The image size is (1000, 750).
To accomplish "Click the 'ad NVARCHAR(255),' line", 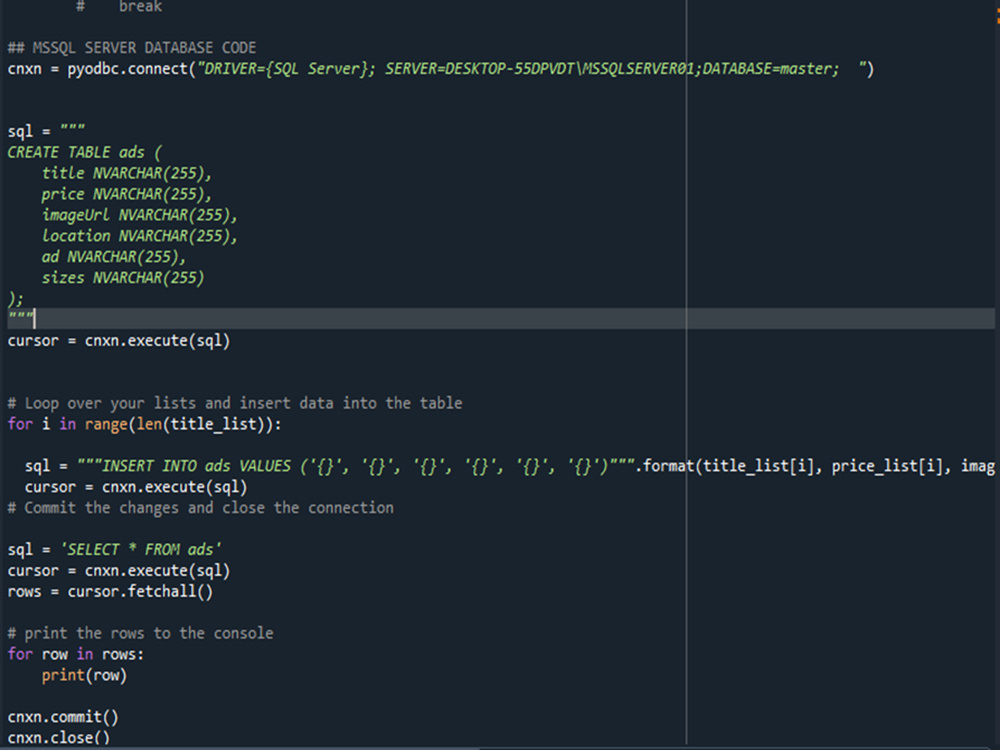I will 114,257.
